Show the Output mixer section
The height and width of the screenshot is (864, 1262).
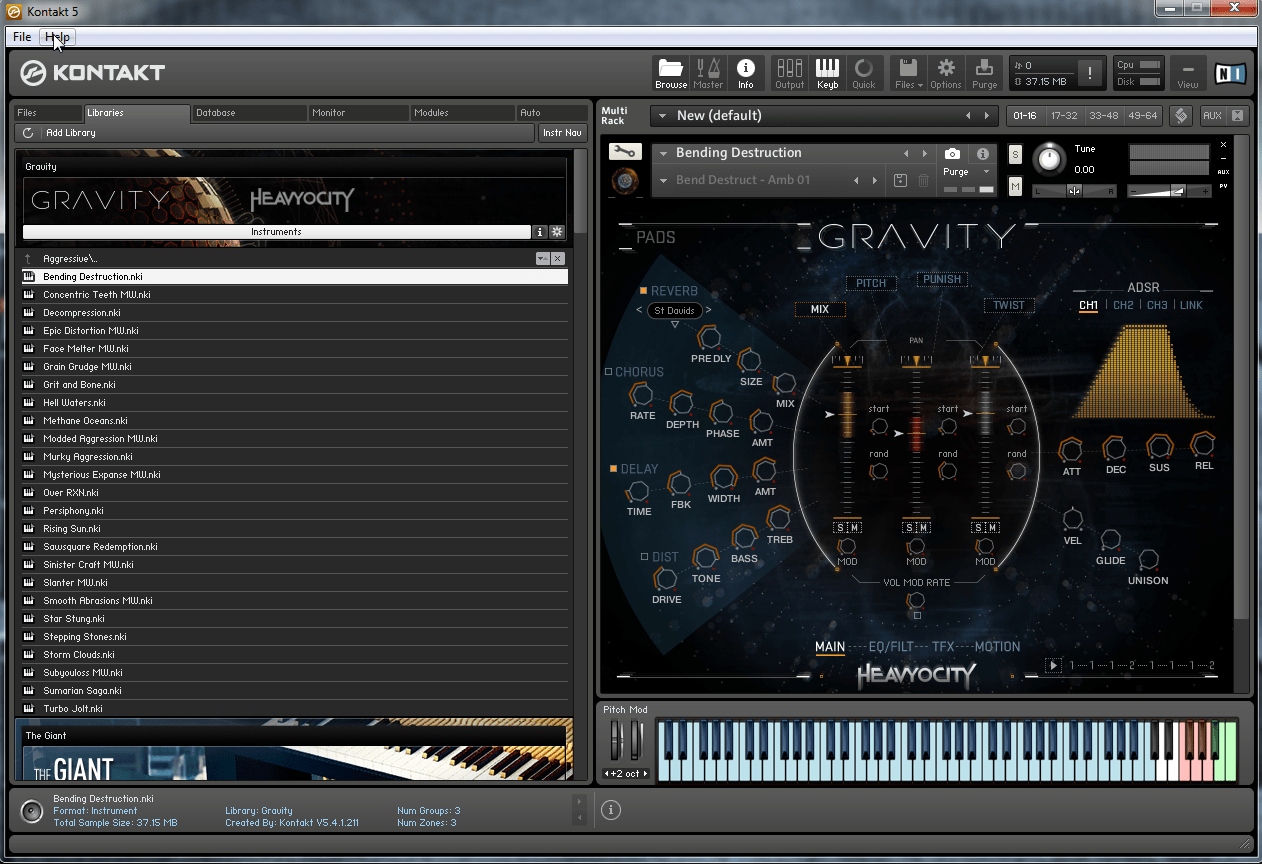coord(789,73)
